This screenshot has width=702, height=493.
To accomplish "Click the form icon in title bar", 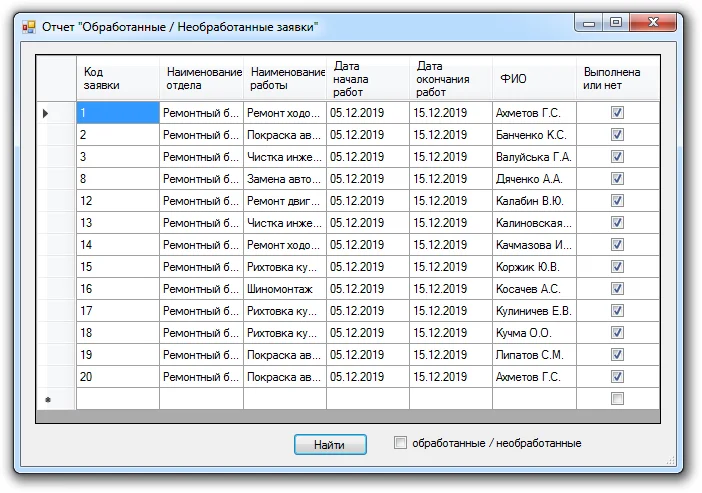I will [29, 27].
